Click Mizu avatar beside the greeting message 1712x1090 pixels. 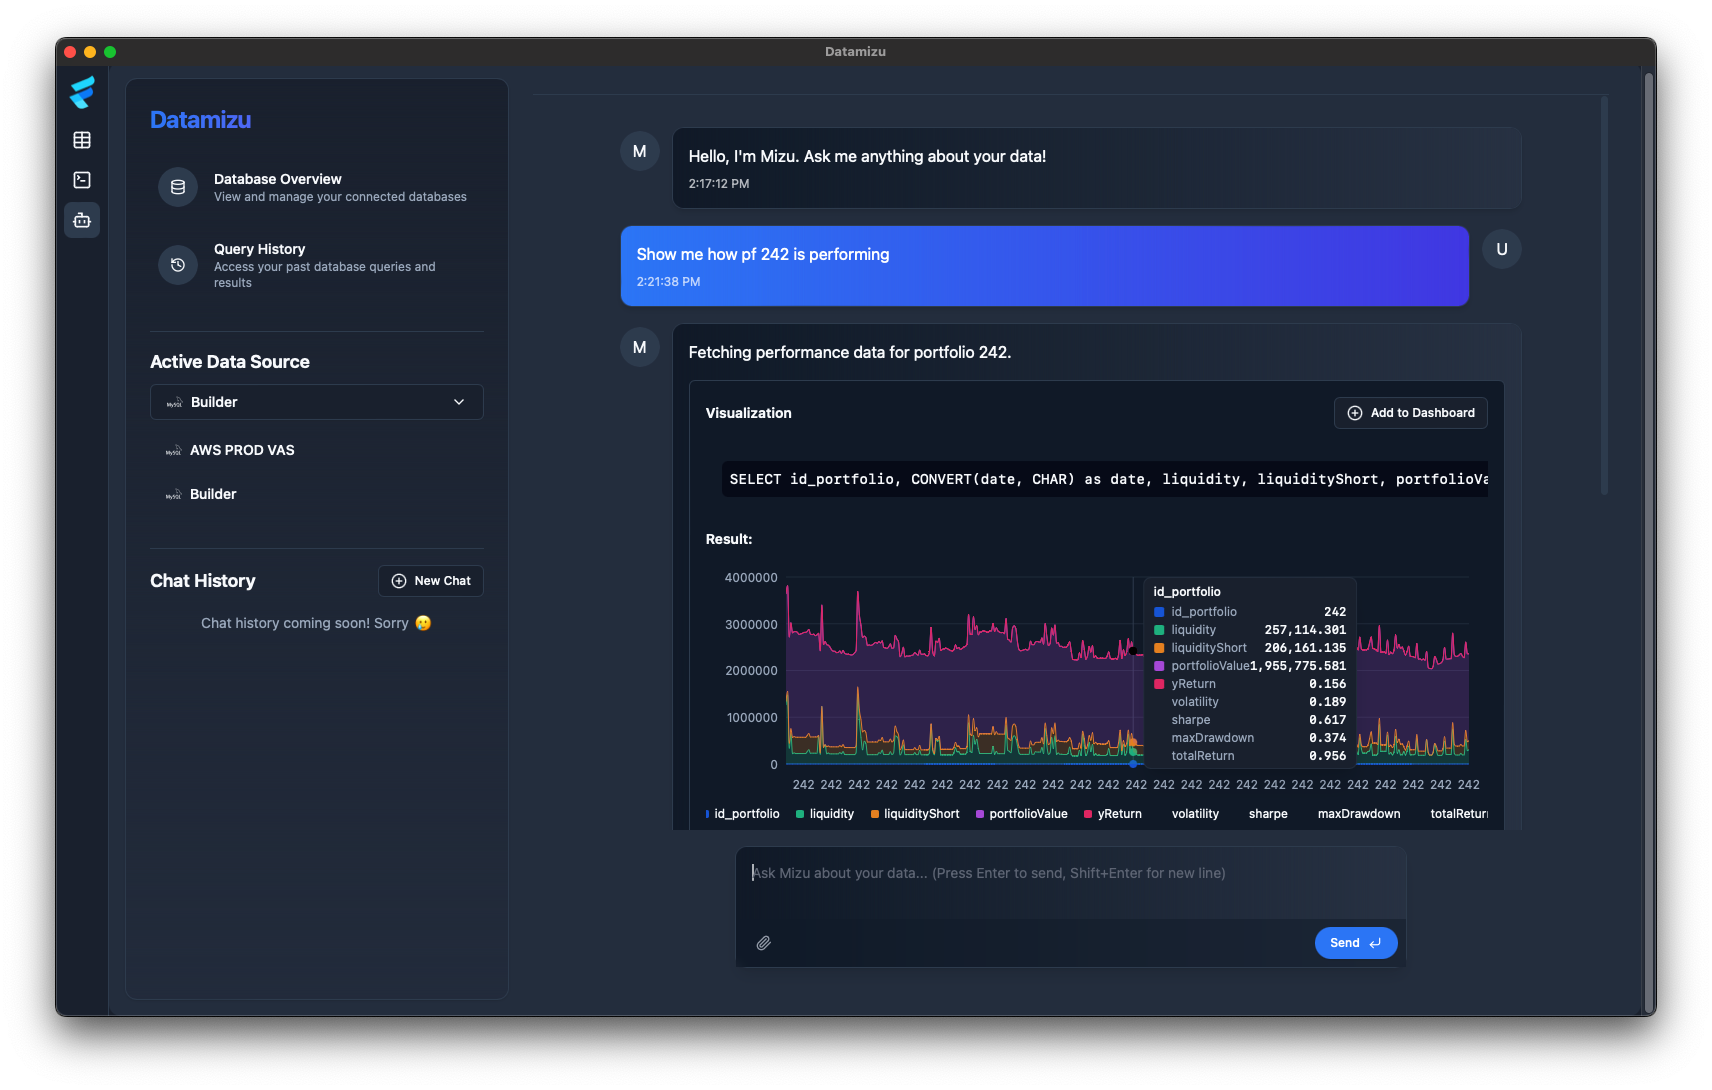tap(640, 152)
